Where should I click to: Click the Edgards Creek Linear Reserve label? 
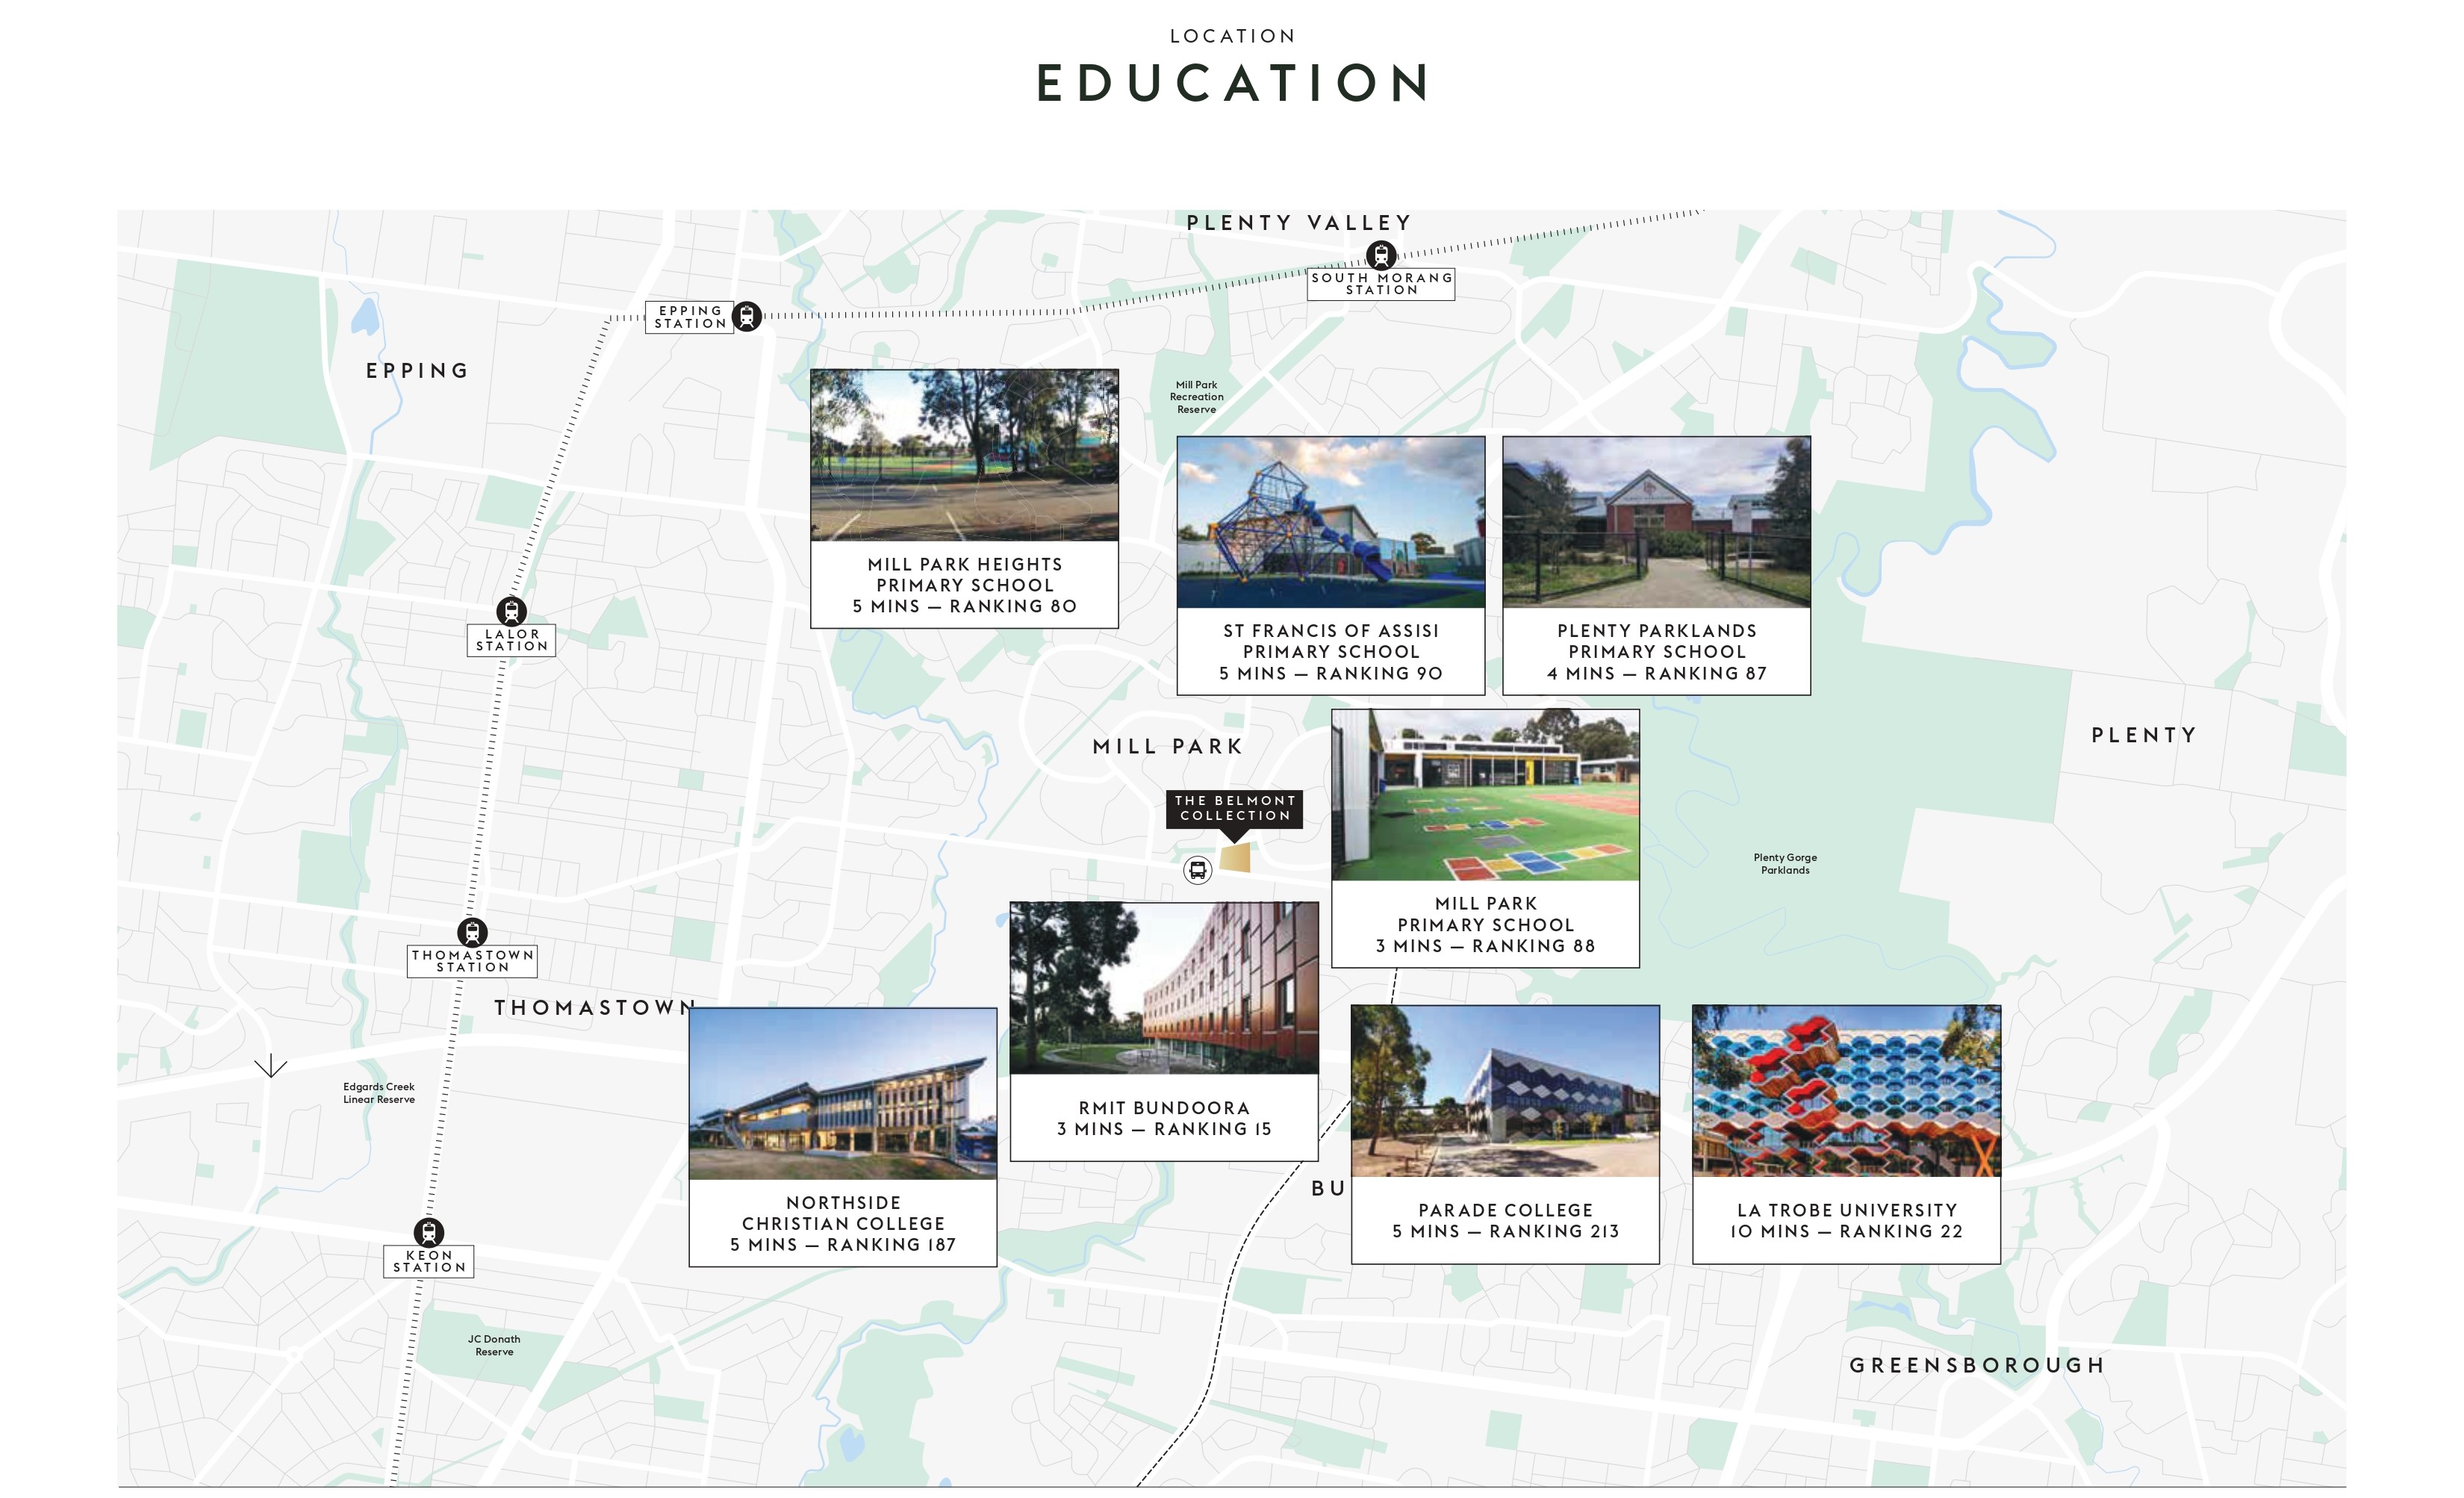pos(378,1093)
